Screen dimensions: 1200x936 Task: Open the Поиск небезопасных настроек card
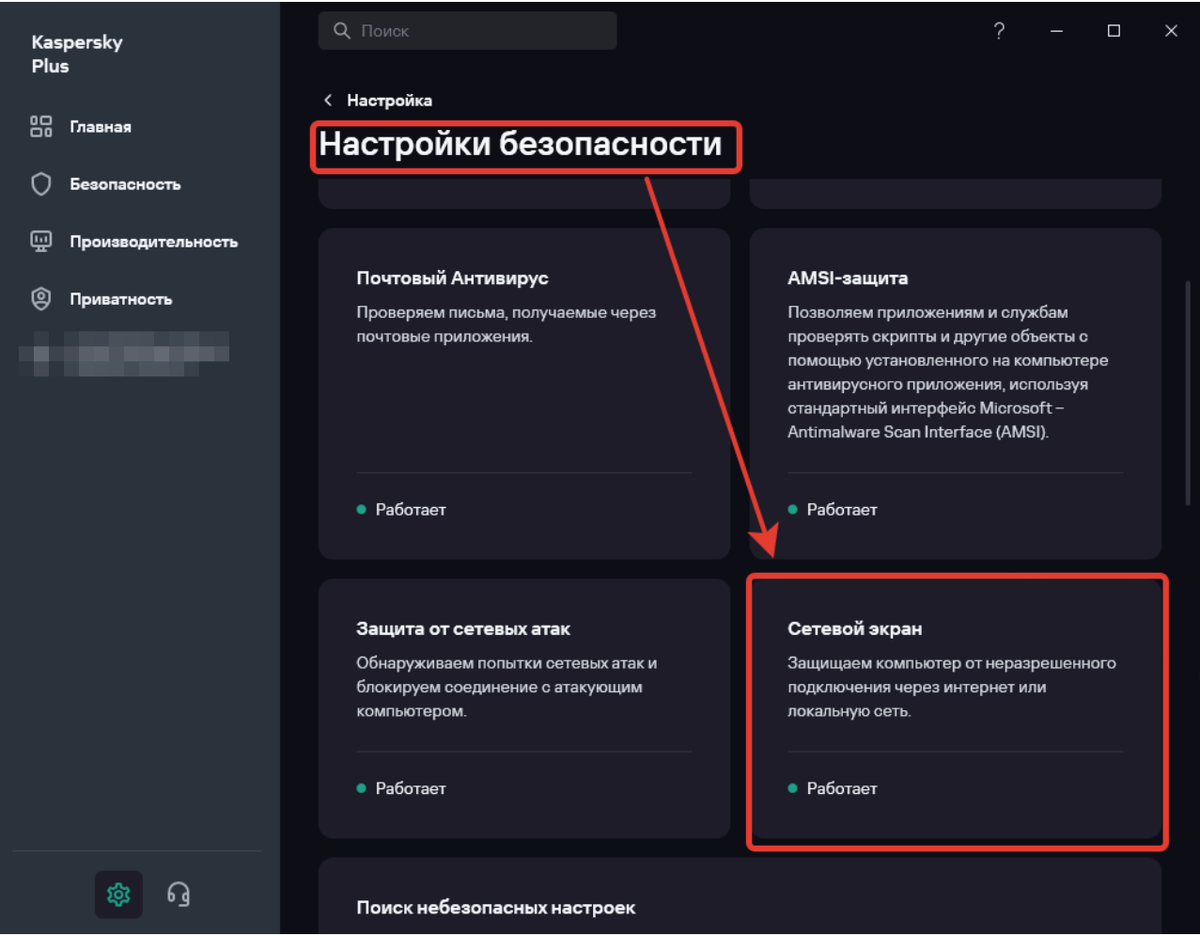tap(740, 896)
